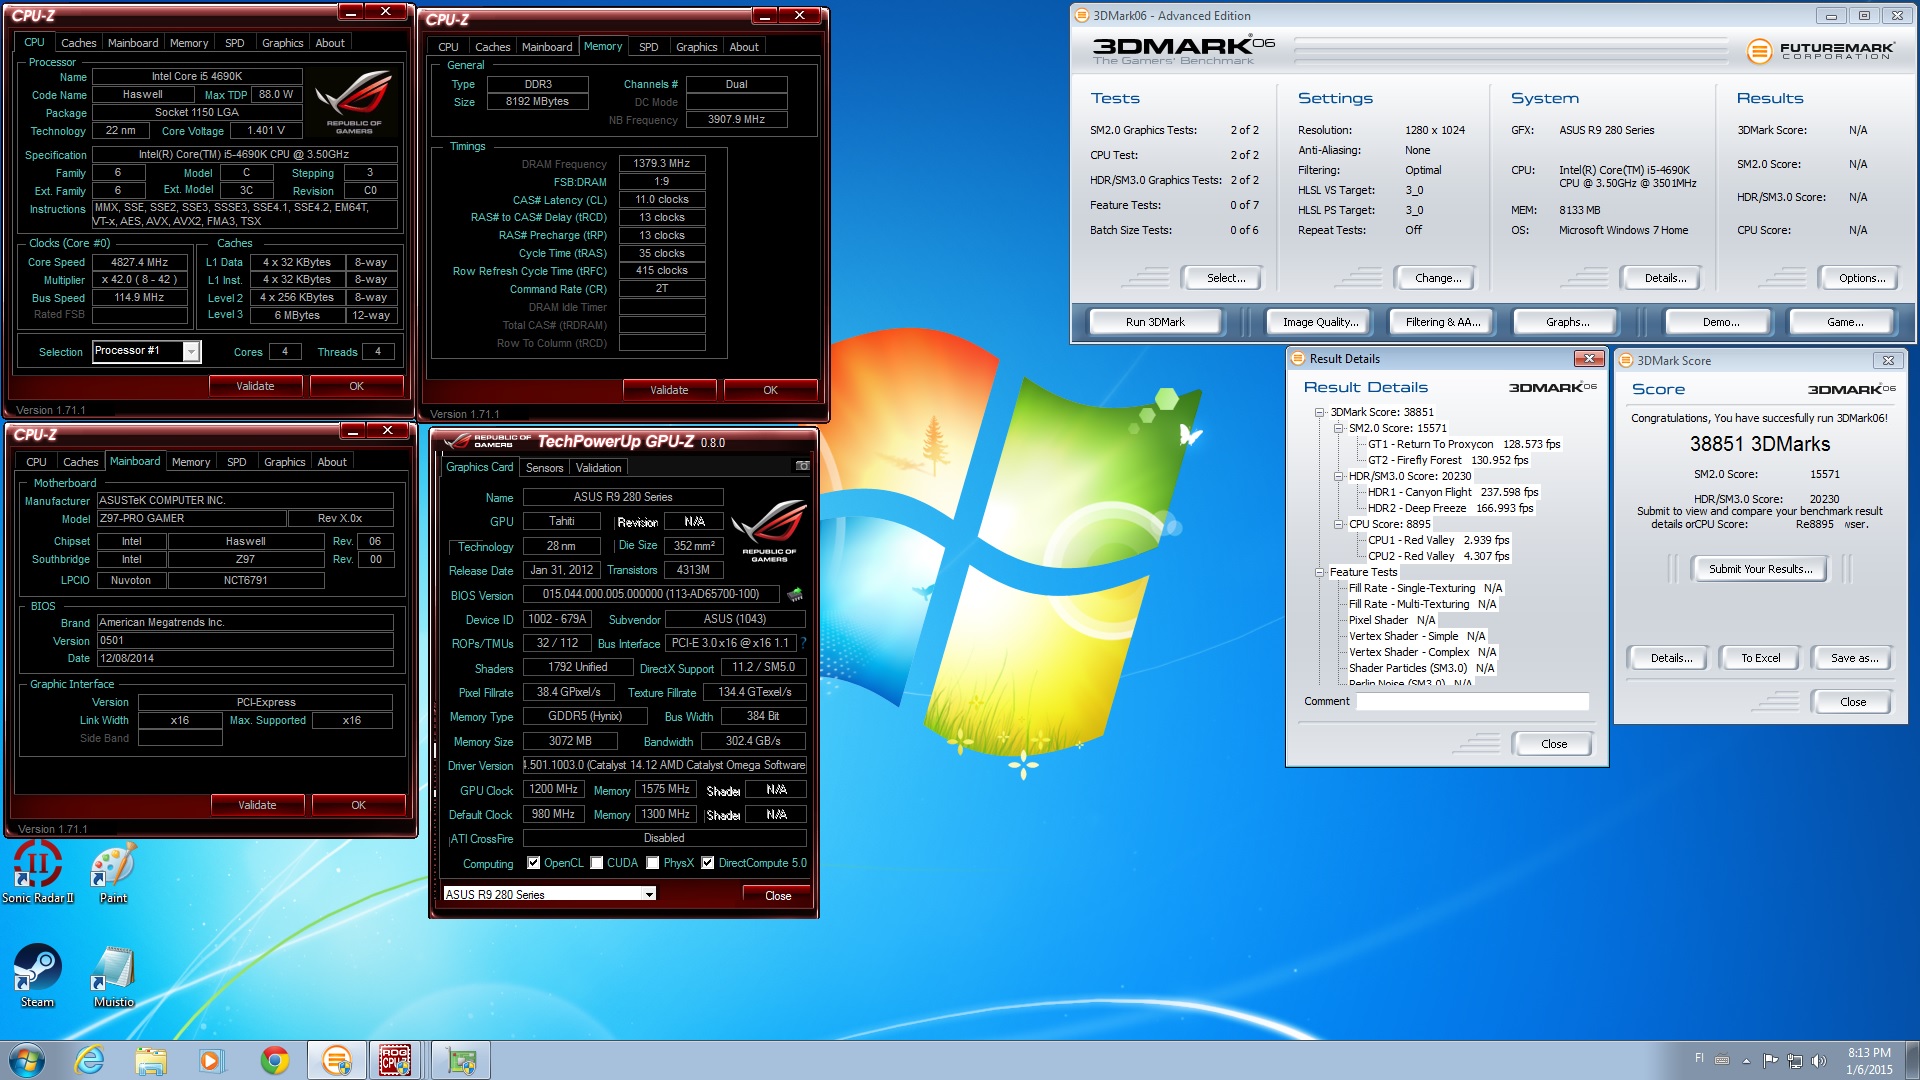Viewport: 1920px width, 1080px height.
Task: Click the Result Details window title icon
Action: point(1297,358)
